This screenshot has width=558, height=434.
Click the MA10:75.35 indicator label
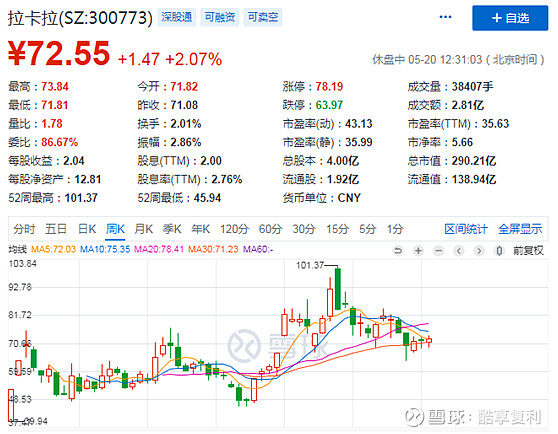pyautogui.click(x=105, y=249)
